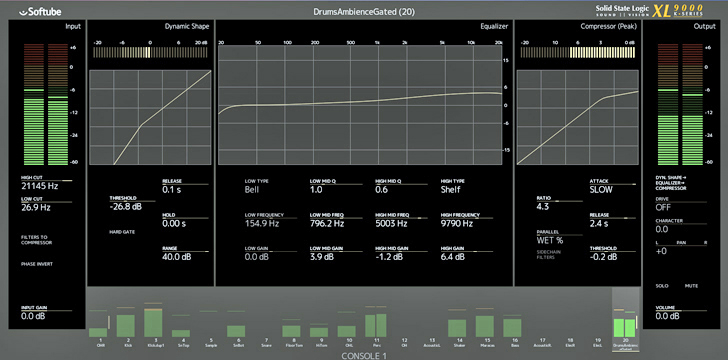Adjust Hold 0.00 s value
The image size is (728, 360).
[x=185, y=220]
